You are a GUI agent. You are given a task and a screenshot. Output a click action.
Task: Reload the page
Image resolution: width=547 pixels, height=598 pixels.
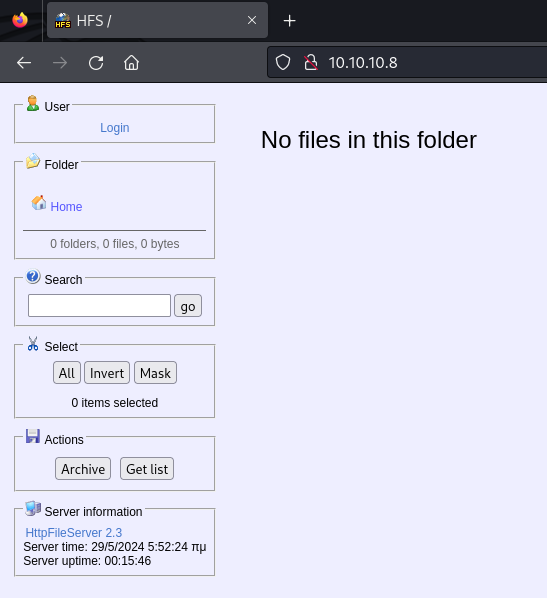coord(96,63)
